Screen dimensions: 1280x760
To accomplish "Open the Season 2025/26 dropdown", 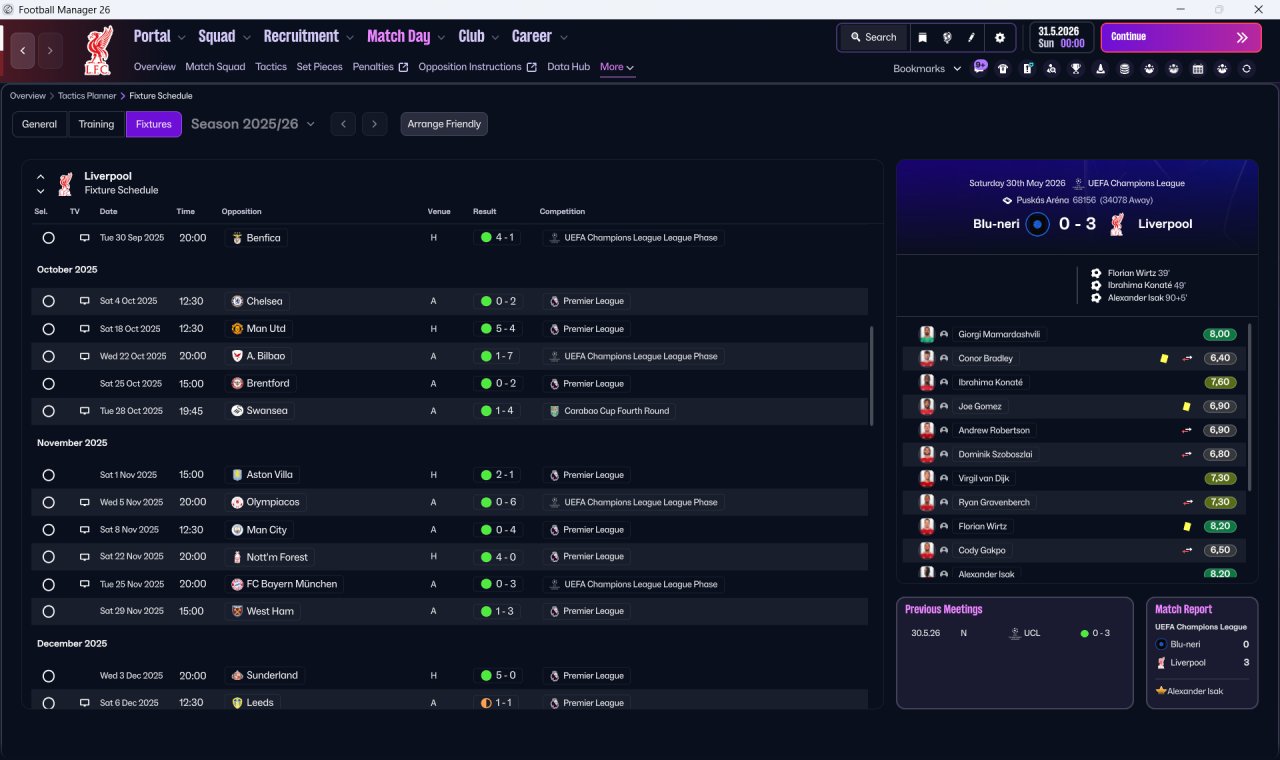I will pos(253,124).
